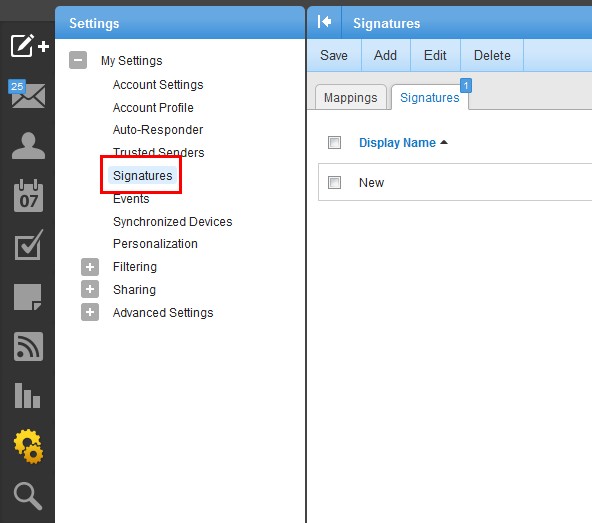
Task: Expand the Advanced Settings section
Action: point(90,312)
